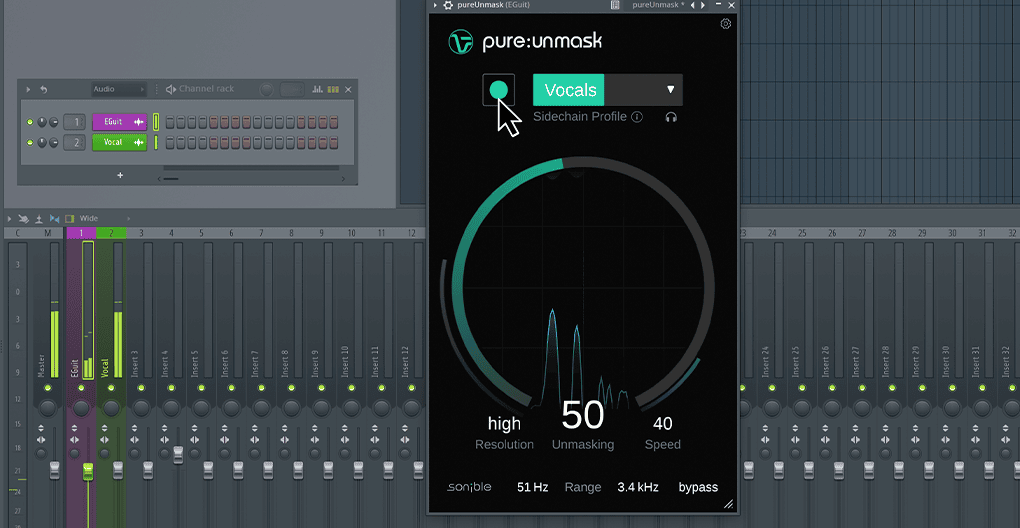This screenshot has width=1020, height=528.
Task: Open the Audio channel filter dropdown in Channel rack
Action: pos(119,89)
